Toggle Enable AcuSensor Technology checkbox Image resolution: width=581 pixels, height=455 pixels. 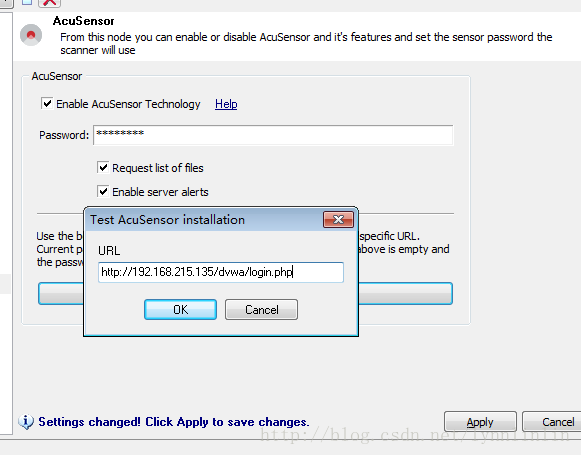[47, 103]
